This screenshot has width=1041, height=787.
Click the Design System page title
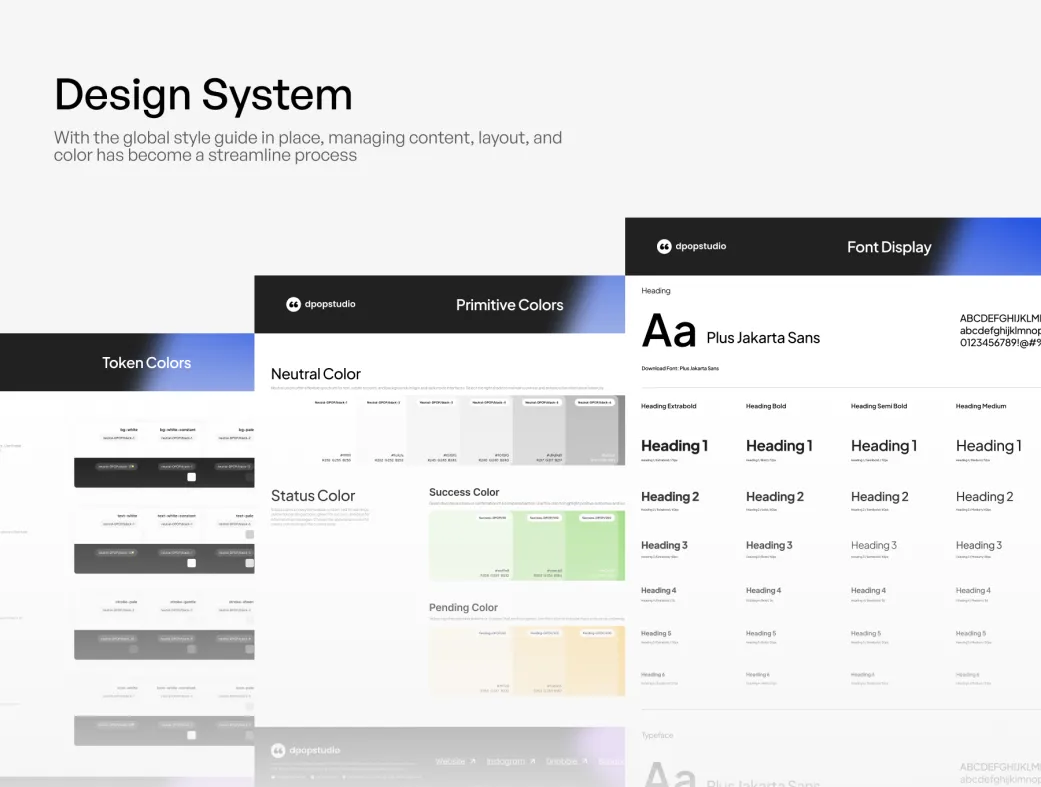pos(203,95)
